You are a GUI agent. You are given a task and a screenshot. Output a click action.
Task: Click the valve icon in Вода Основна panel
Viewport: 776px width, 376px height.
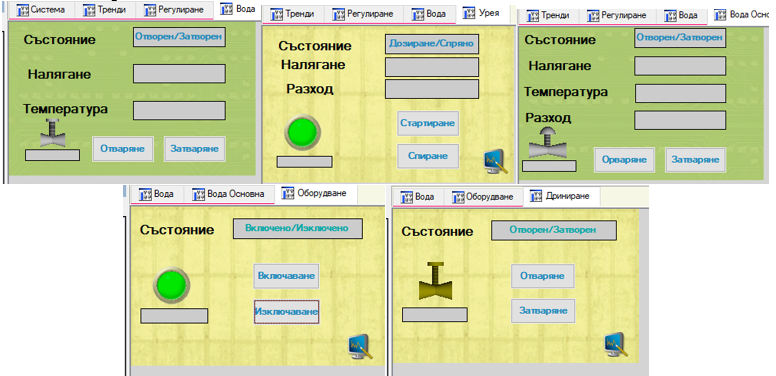(x=547, y=143)
